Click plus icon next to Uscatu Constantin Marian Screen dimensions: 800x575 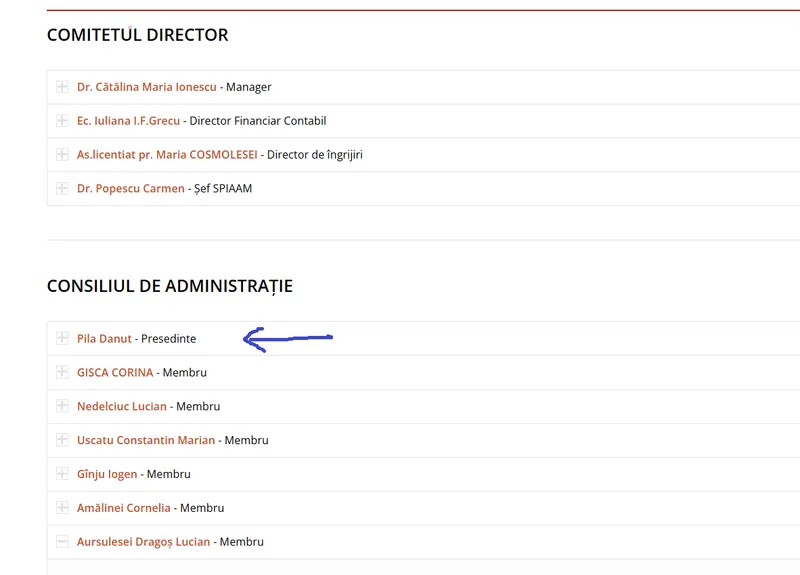tap(62, 440)
